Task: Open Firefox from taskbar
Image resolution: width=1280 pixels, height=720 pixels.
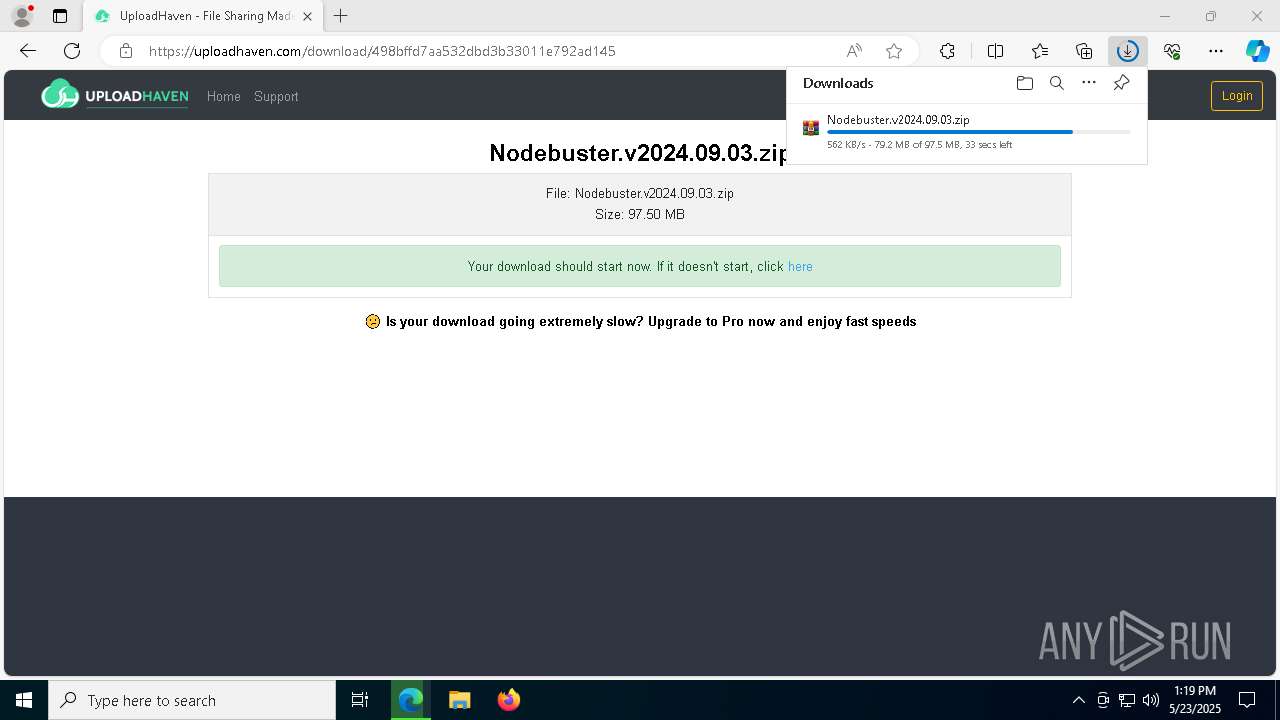Action: point(508,700)
